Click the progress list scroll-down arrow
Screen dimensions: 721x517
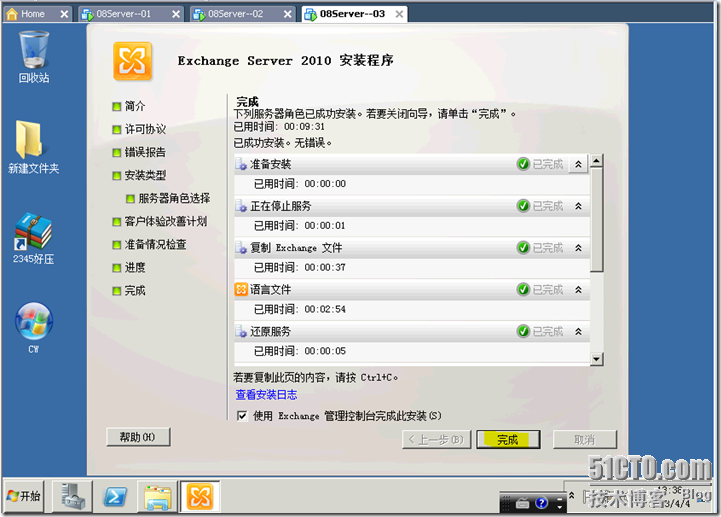pyautogui.click(x=596, y=359)
